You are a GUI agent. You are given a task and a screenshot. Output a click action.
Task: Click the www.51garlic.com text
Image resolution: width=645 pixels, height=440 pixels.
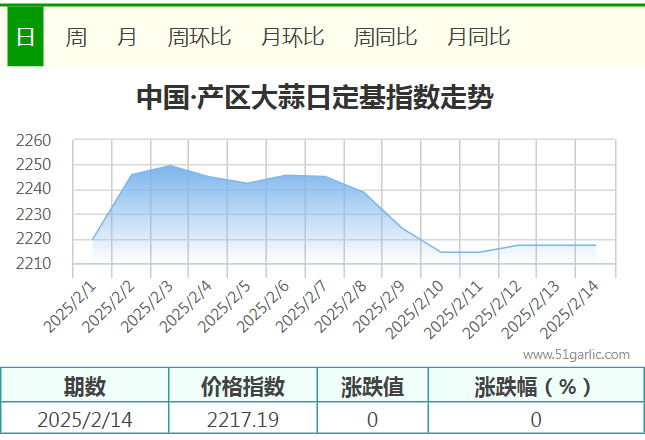tap(576, 354)
